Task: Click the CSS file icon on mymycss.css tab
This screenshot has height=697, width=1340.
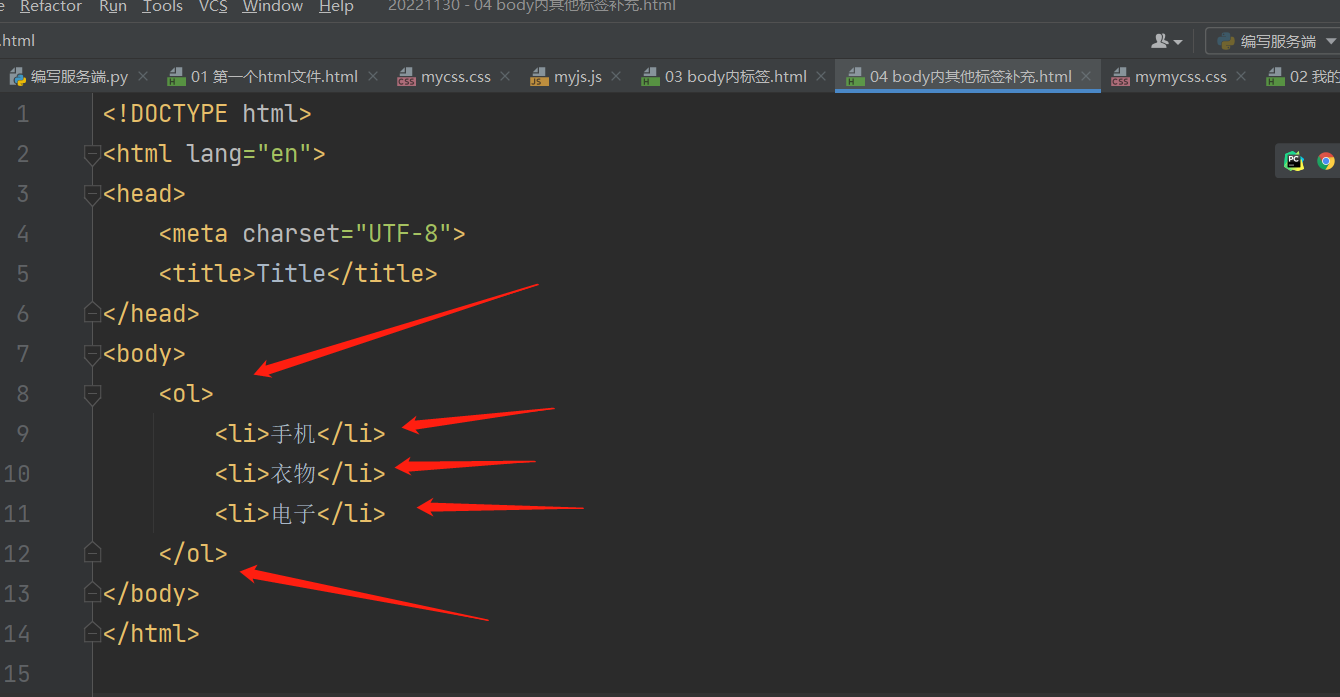Action: point(1120,77)
